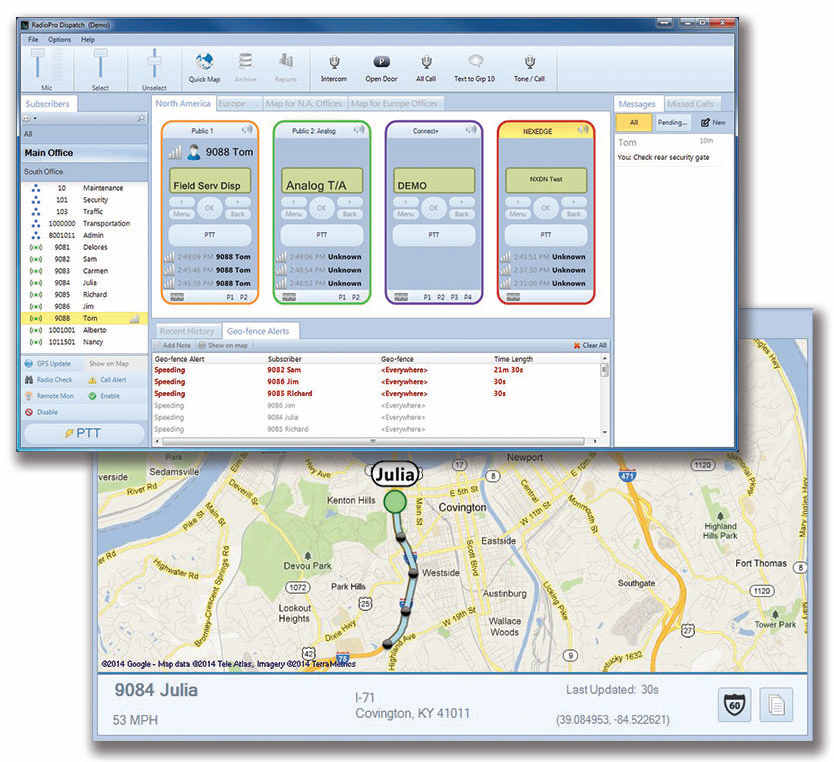Send a Call Alert
Viewport: 834px width, 762px height.
[108, 380]
